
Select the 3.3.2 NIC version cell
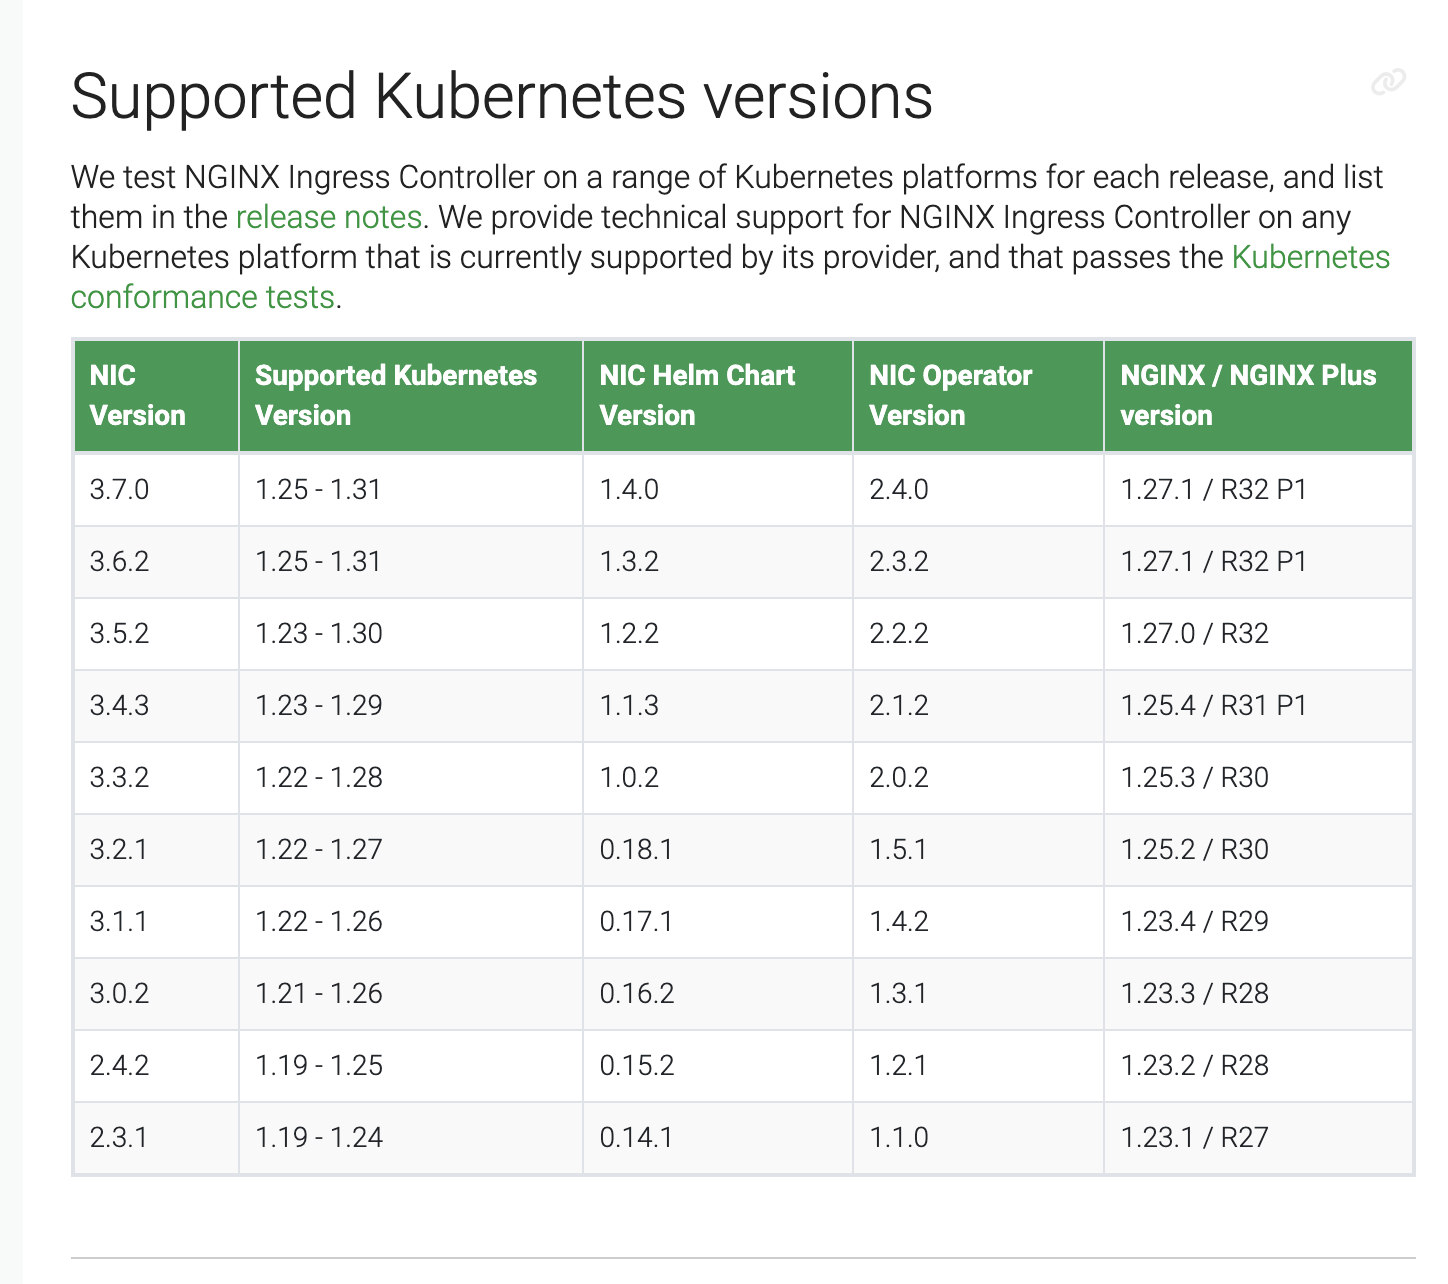[x=157, y=778]
